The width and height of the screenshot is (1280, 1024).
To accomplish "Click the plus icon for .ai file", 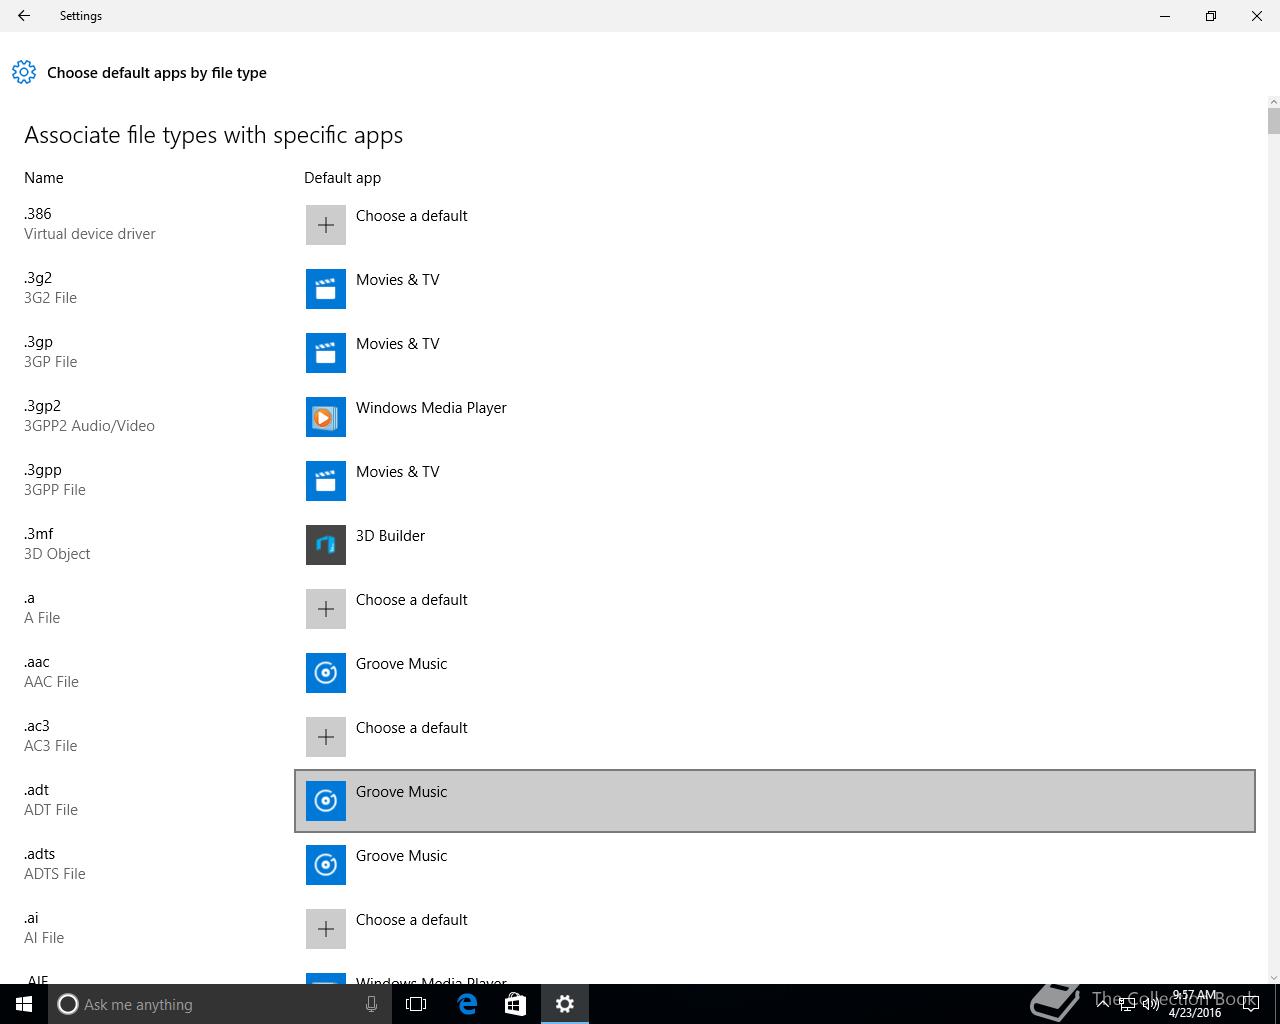I will tap(326, 929).
